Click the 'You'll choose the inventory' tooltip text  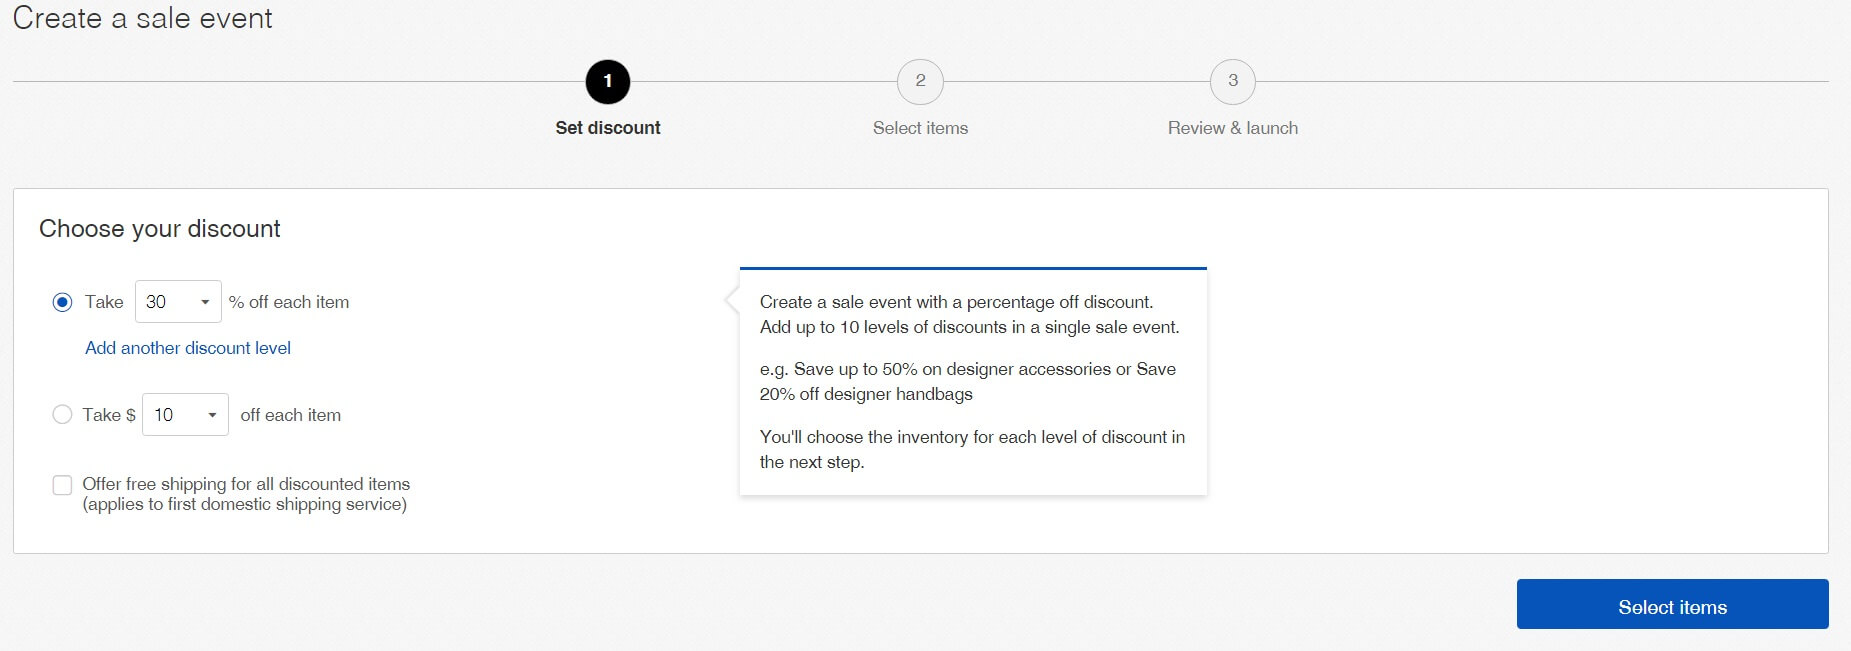(972, 449)
